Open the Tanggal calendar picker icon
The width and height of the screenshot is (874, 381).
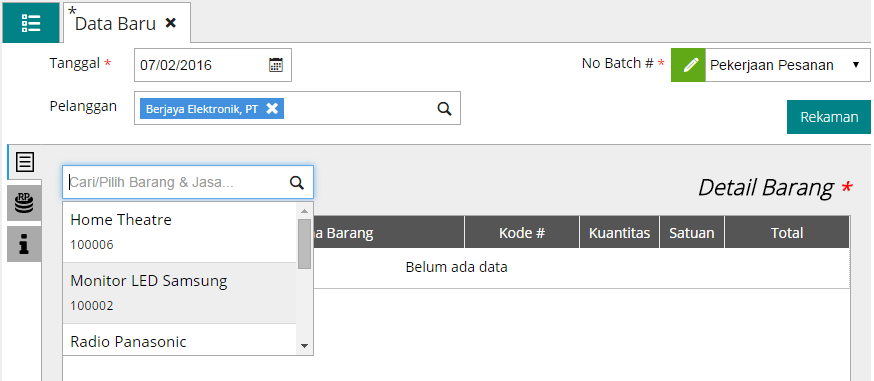click(276, 65)
